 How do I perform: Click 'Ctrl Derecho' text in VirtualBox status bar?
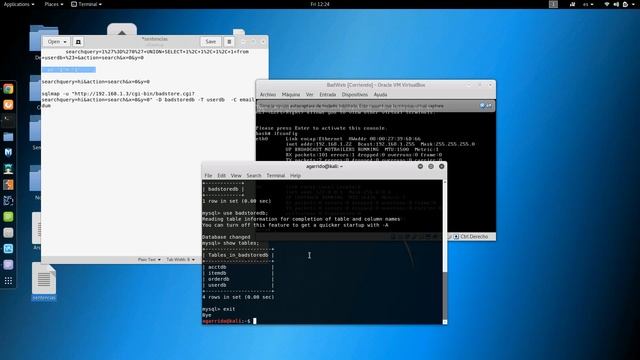point(474,236)
